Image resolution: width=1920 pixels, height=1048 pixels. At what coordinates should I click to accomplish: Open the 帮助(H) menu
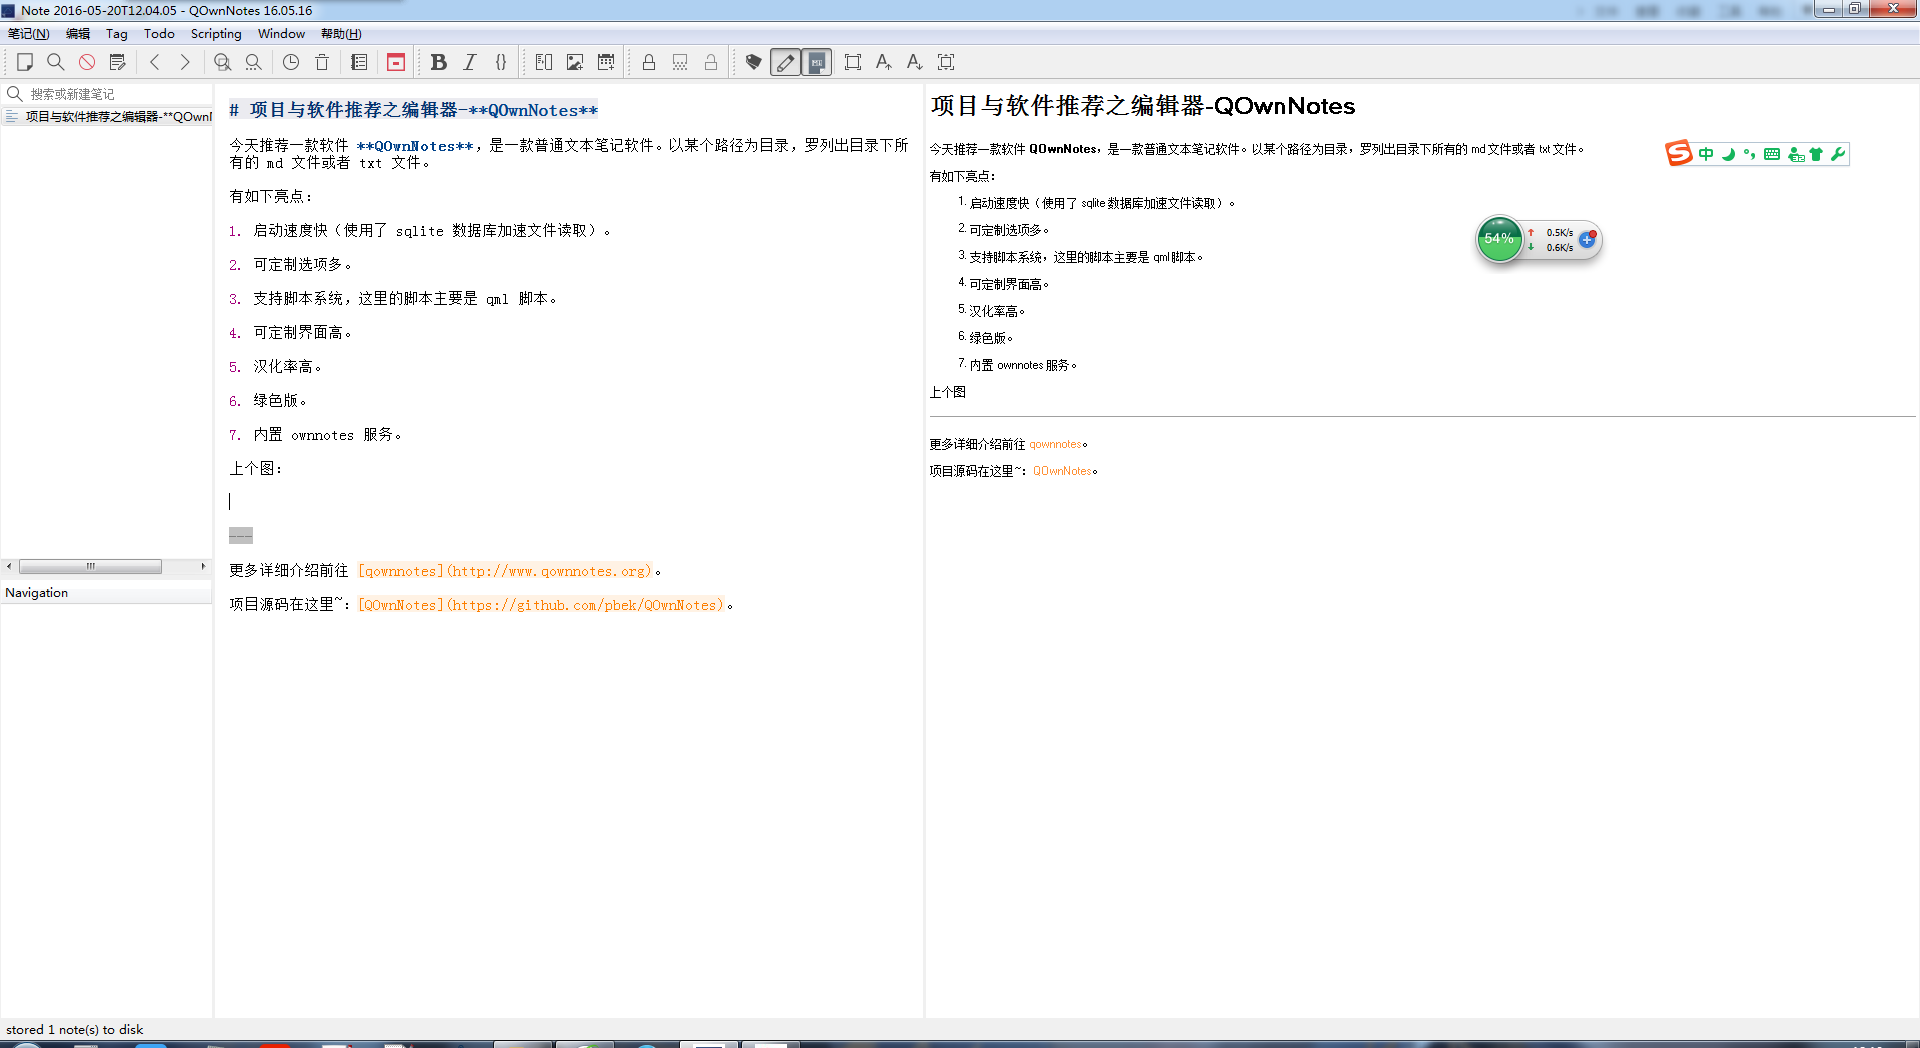click(x=341, y=34)
